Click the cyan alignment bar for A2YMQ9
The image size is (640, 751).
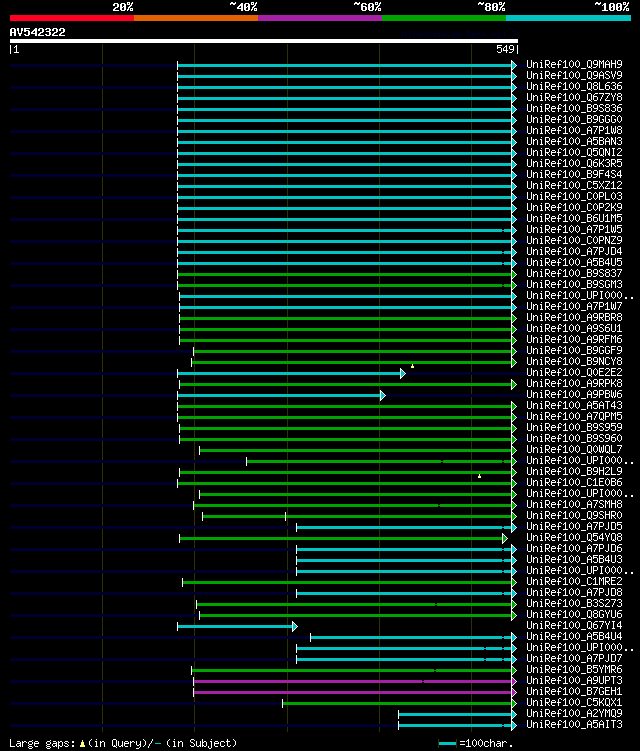[x=455, y=715]
